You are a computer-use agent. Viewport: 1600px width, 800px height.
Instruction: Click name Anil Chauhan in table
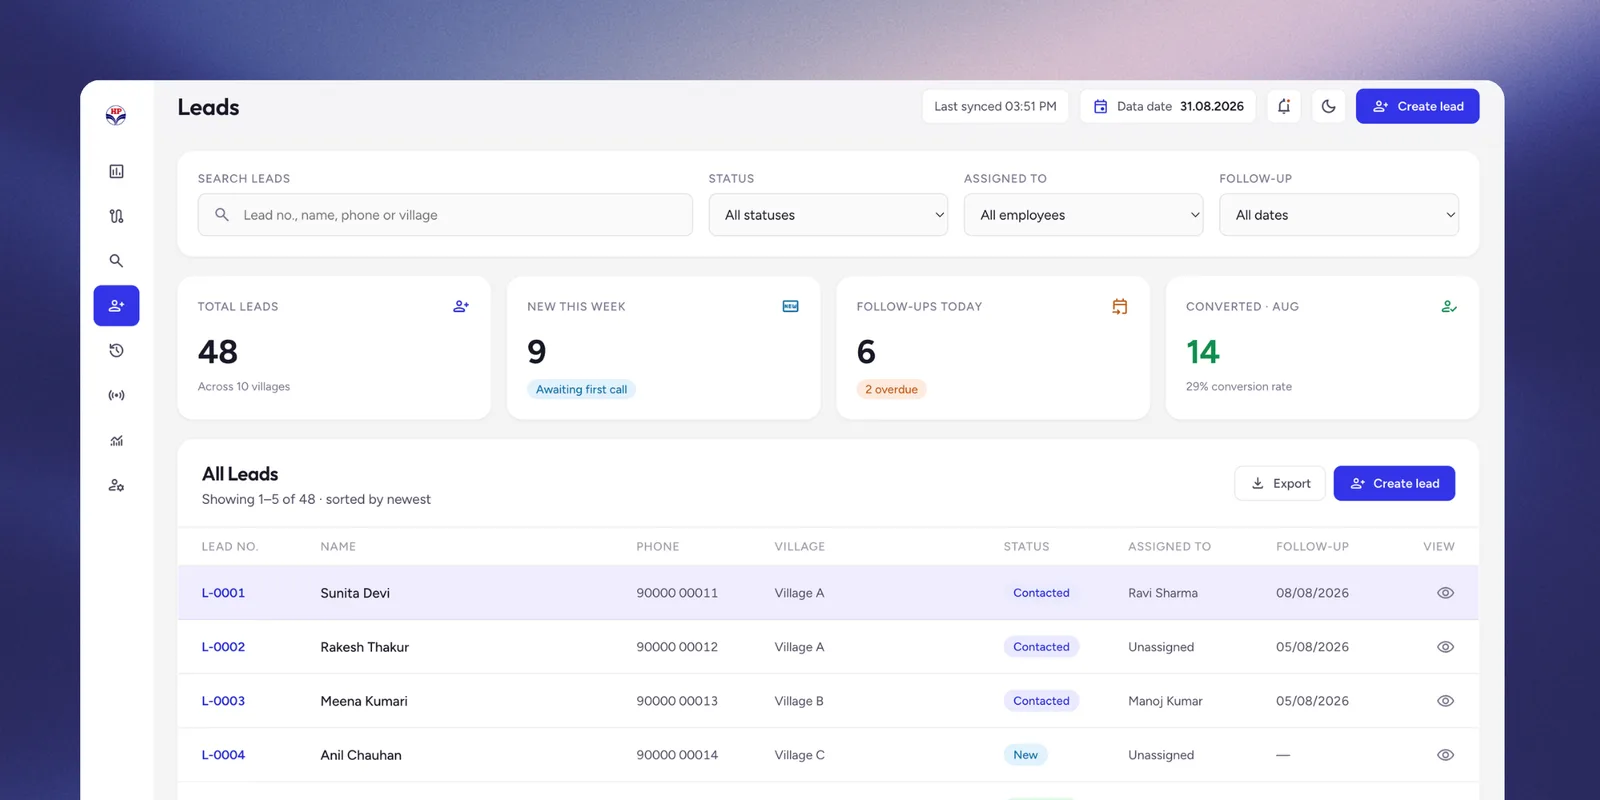361,755
